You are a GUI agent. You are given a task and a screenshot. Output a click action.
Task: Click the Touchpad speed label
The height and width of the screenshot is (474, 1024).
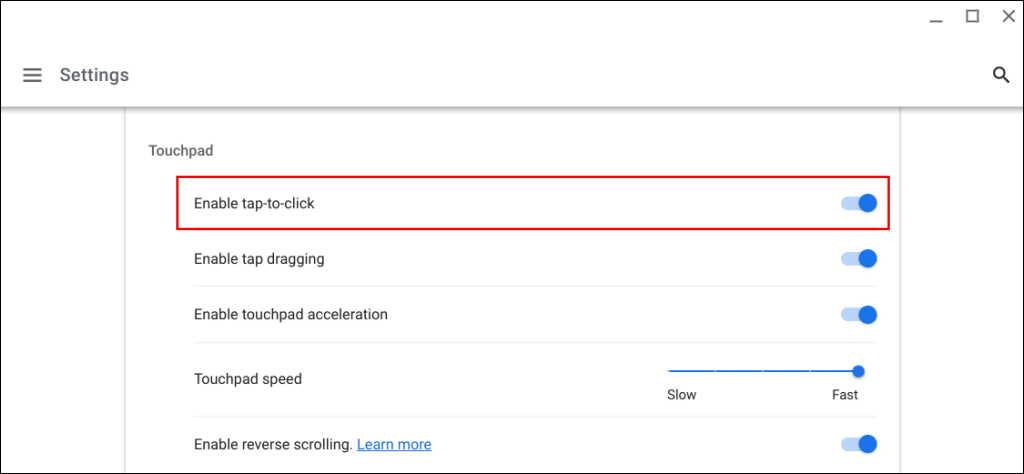(x=247, y=379)
